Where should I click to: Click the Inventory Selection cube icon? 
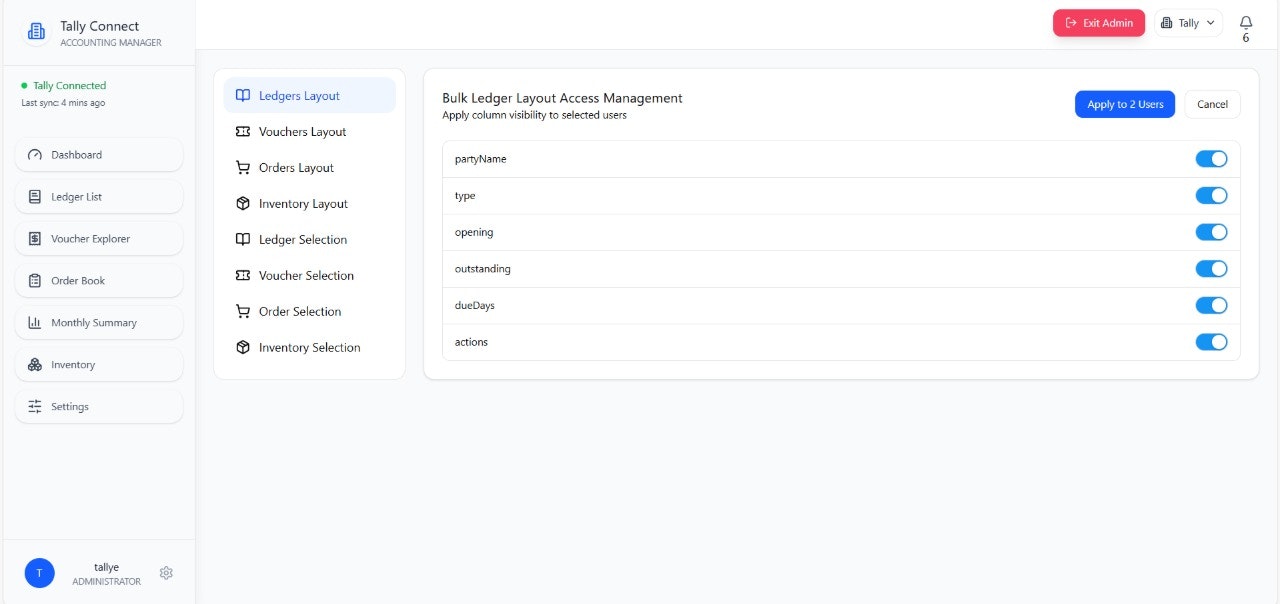pos(242,348)
